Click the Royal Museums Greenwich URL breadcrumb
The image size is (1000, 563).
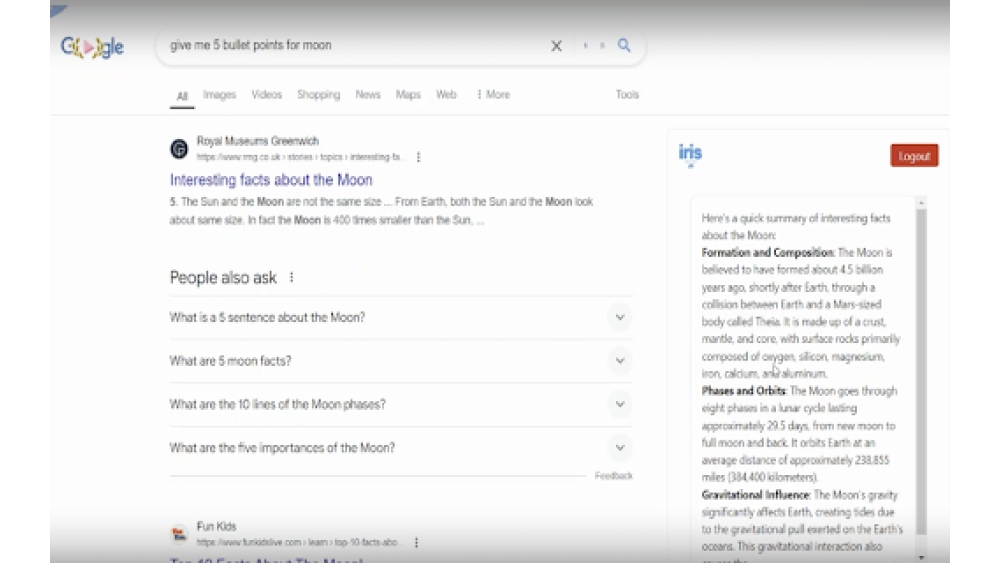pos(300,157)
